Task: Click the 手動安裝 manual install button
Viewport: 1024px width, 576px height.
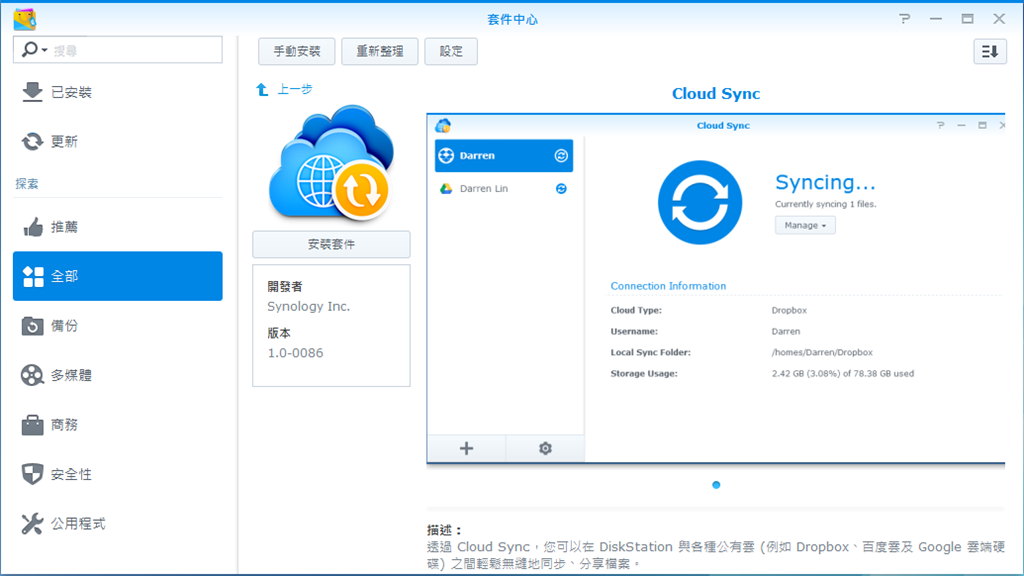Action: [x=296, y=51]
